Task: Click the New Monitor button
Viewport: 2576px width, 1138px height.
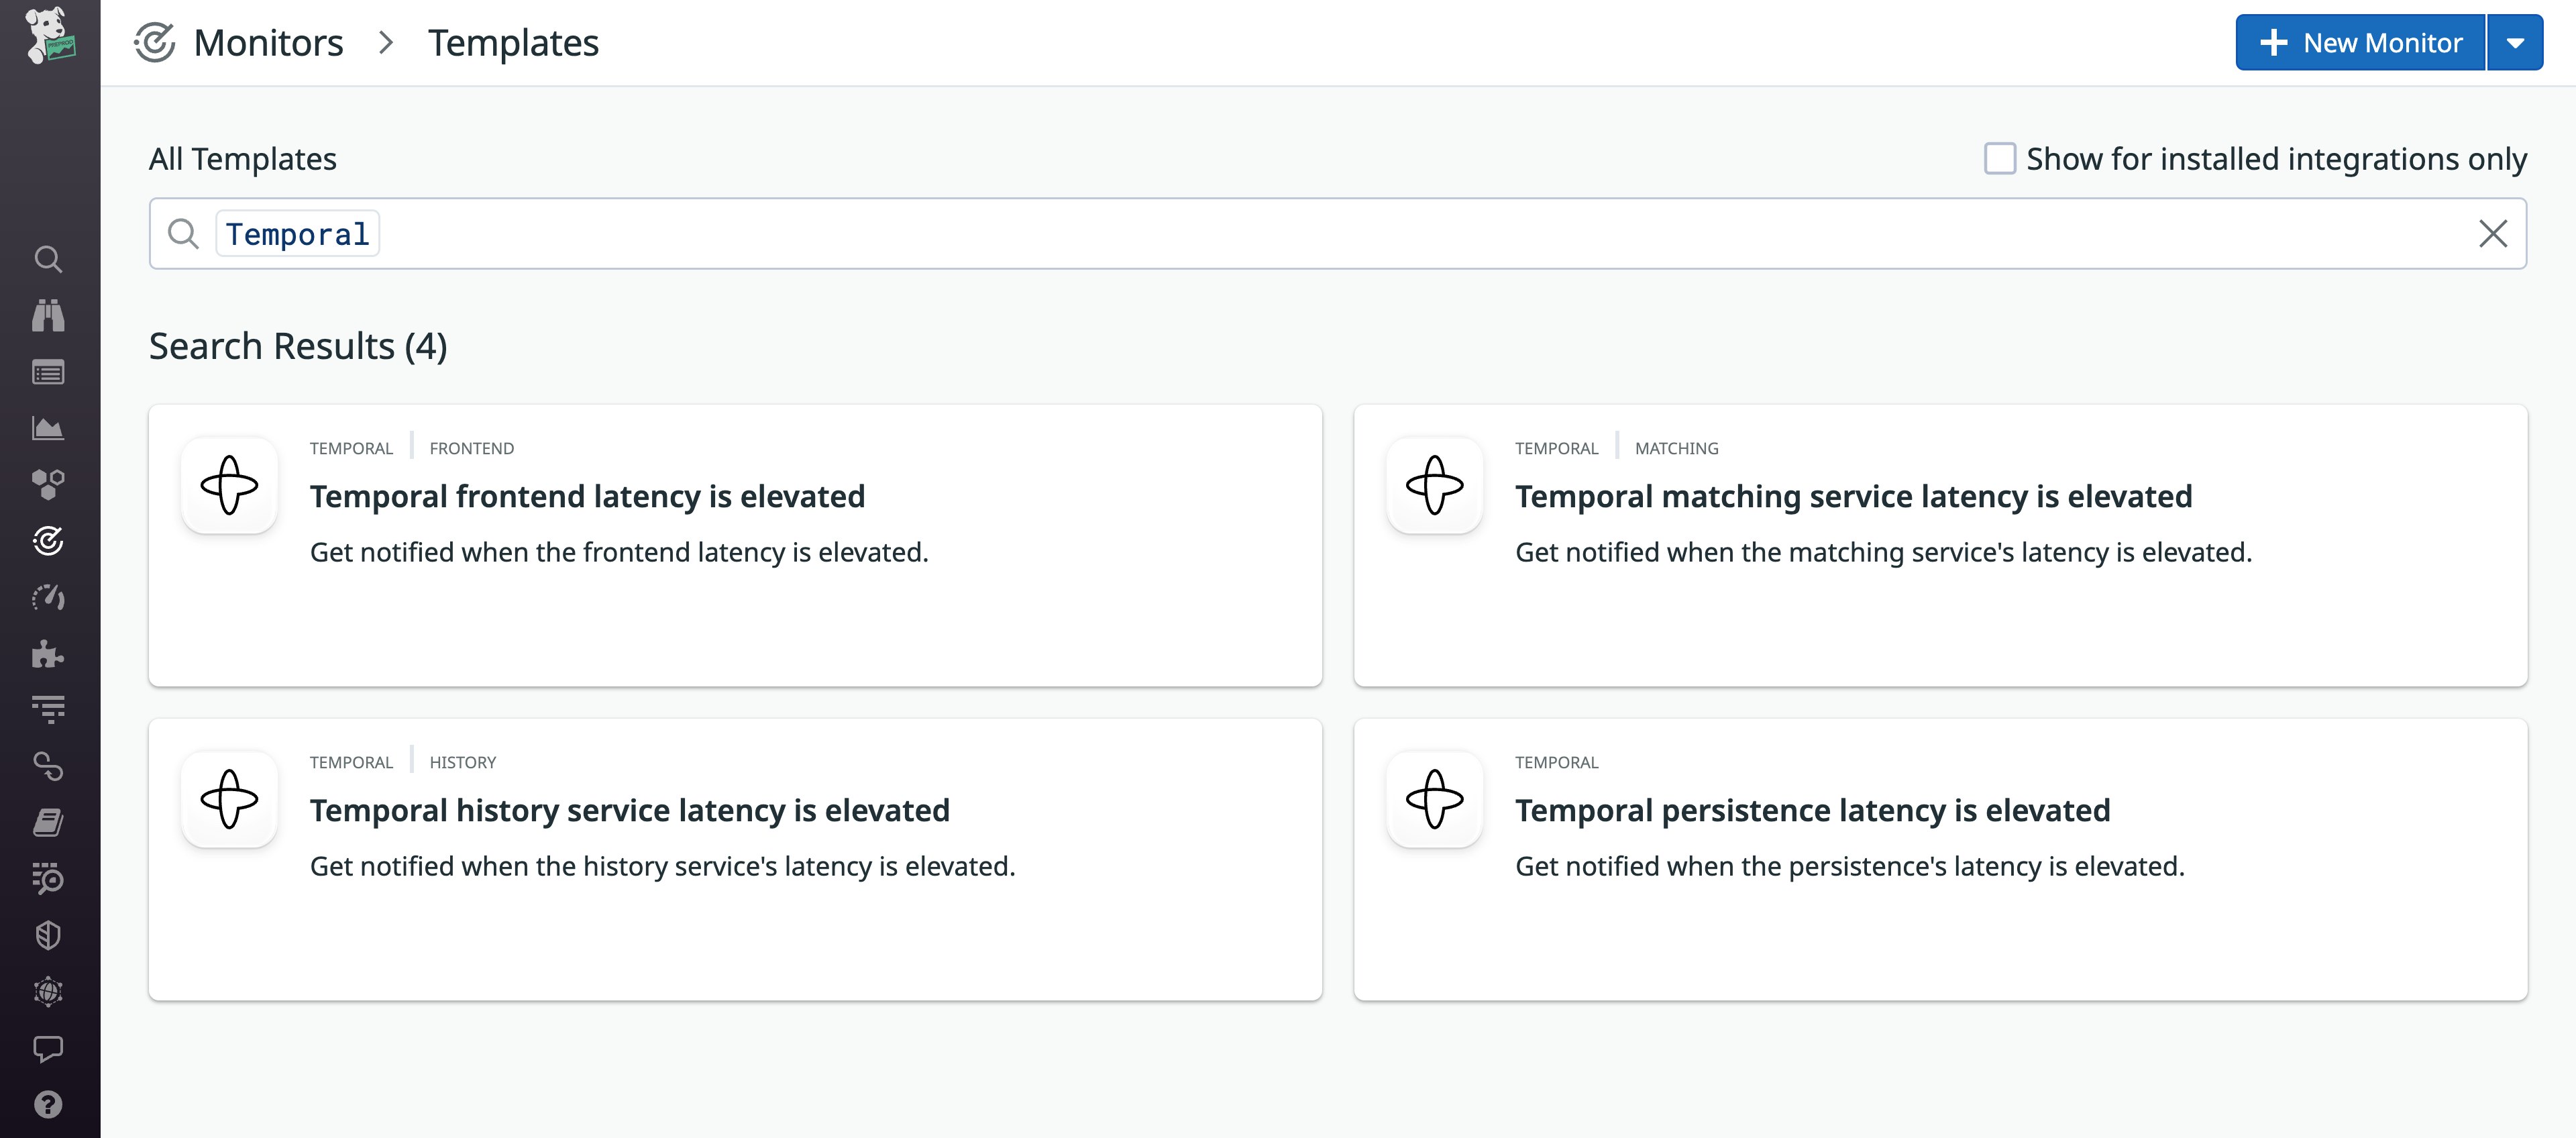Action: point(2360,42)
